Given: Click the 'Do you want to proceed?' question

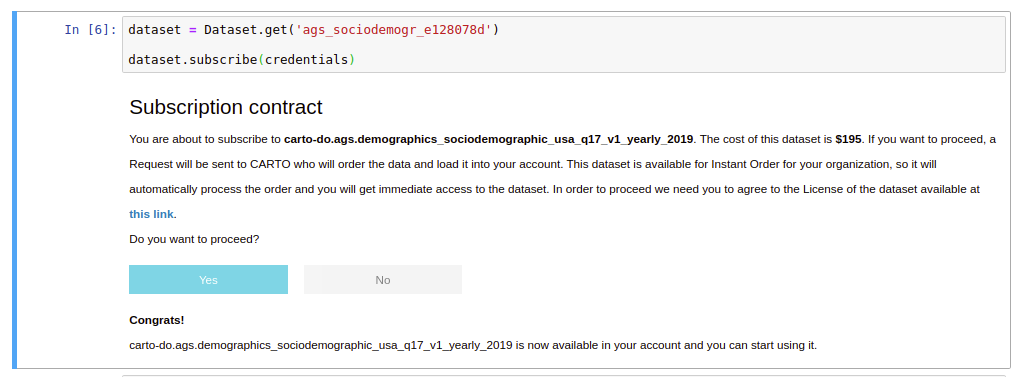Looking at the screenshot, I should [195, 239].
